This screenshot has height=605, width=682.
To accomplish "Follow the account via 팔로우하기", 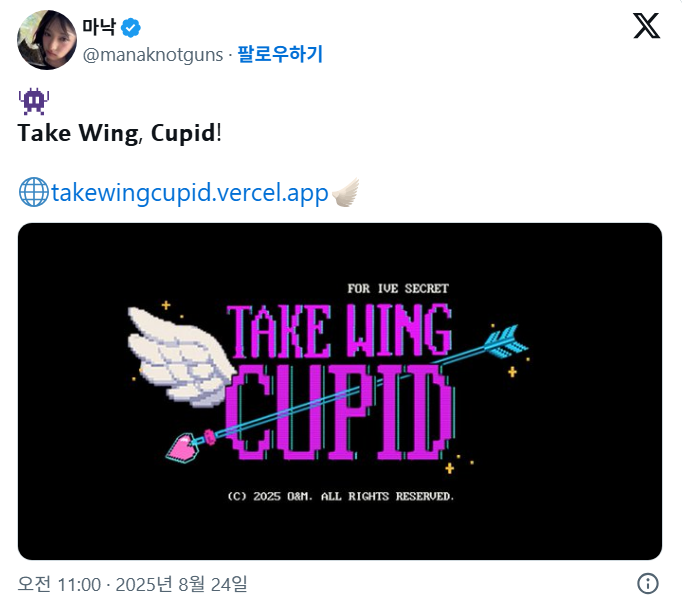I will click(x=280, y=54).
